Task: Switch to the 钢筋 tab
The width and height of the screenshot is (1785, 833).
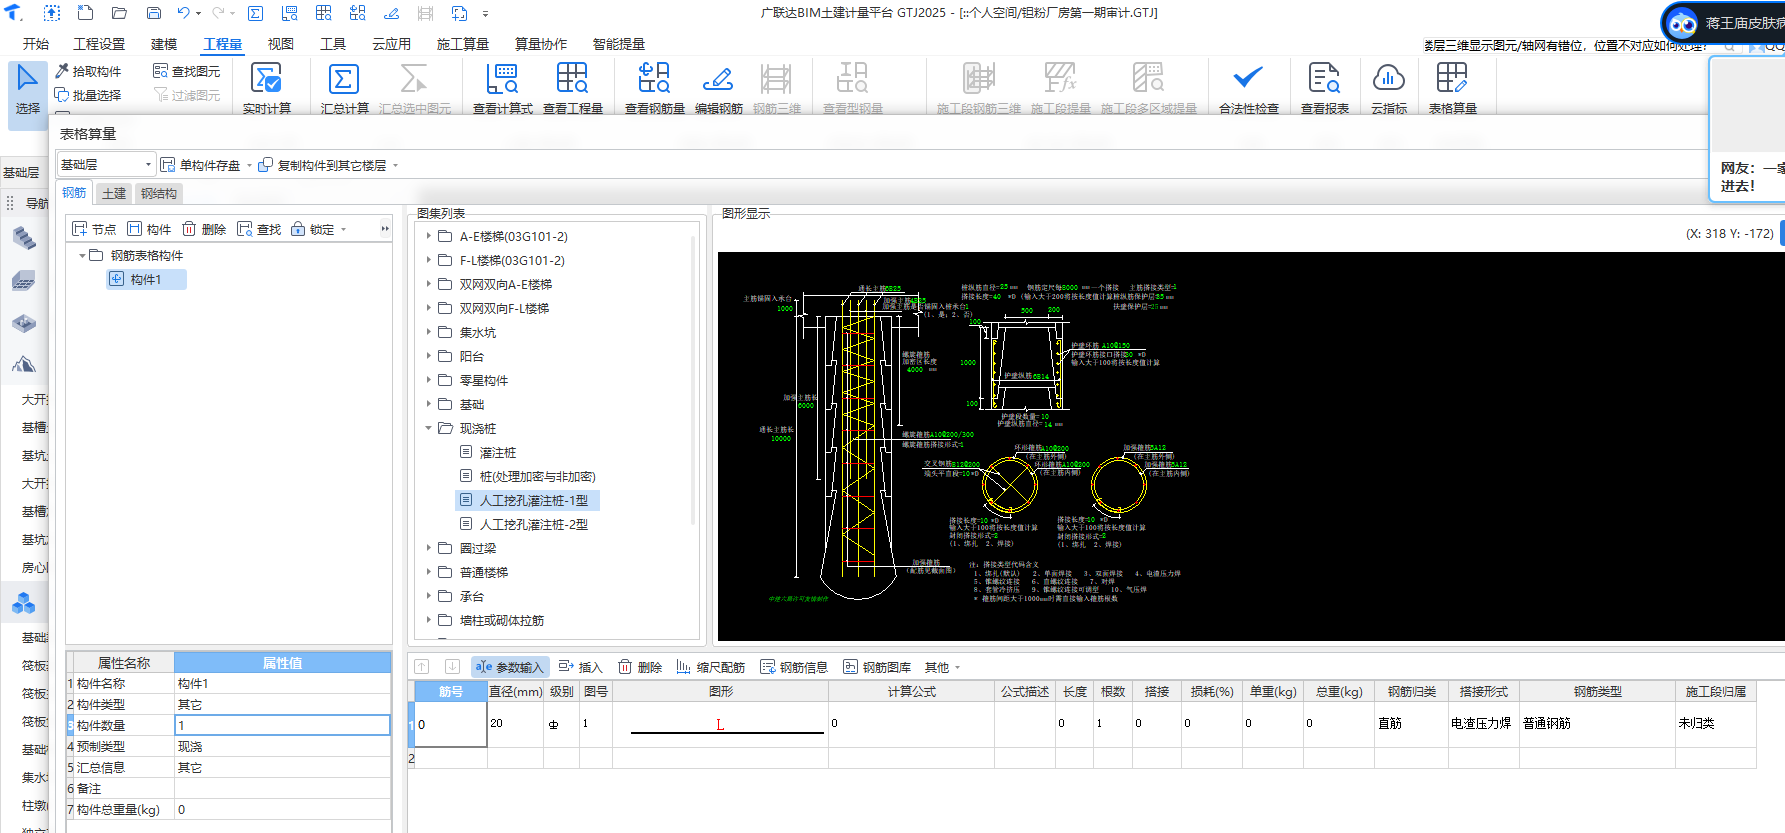Action: click(74, 193)
